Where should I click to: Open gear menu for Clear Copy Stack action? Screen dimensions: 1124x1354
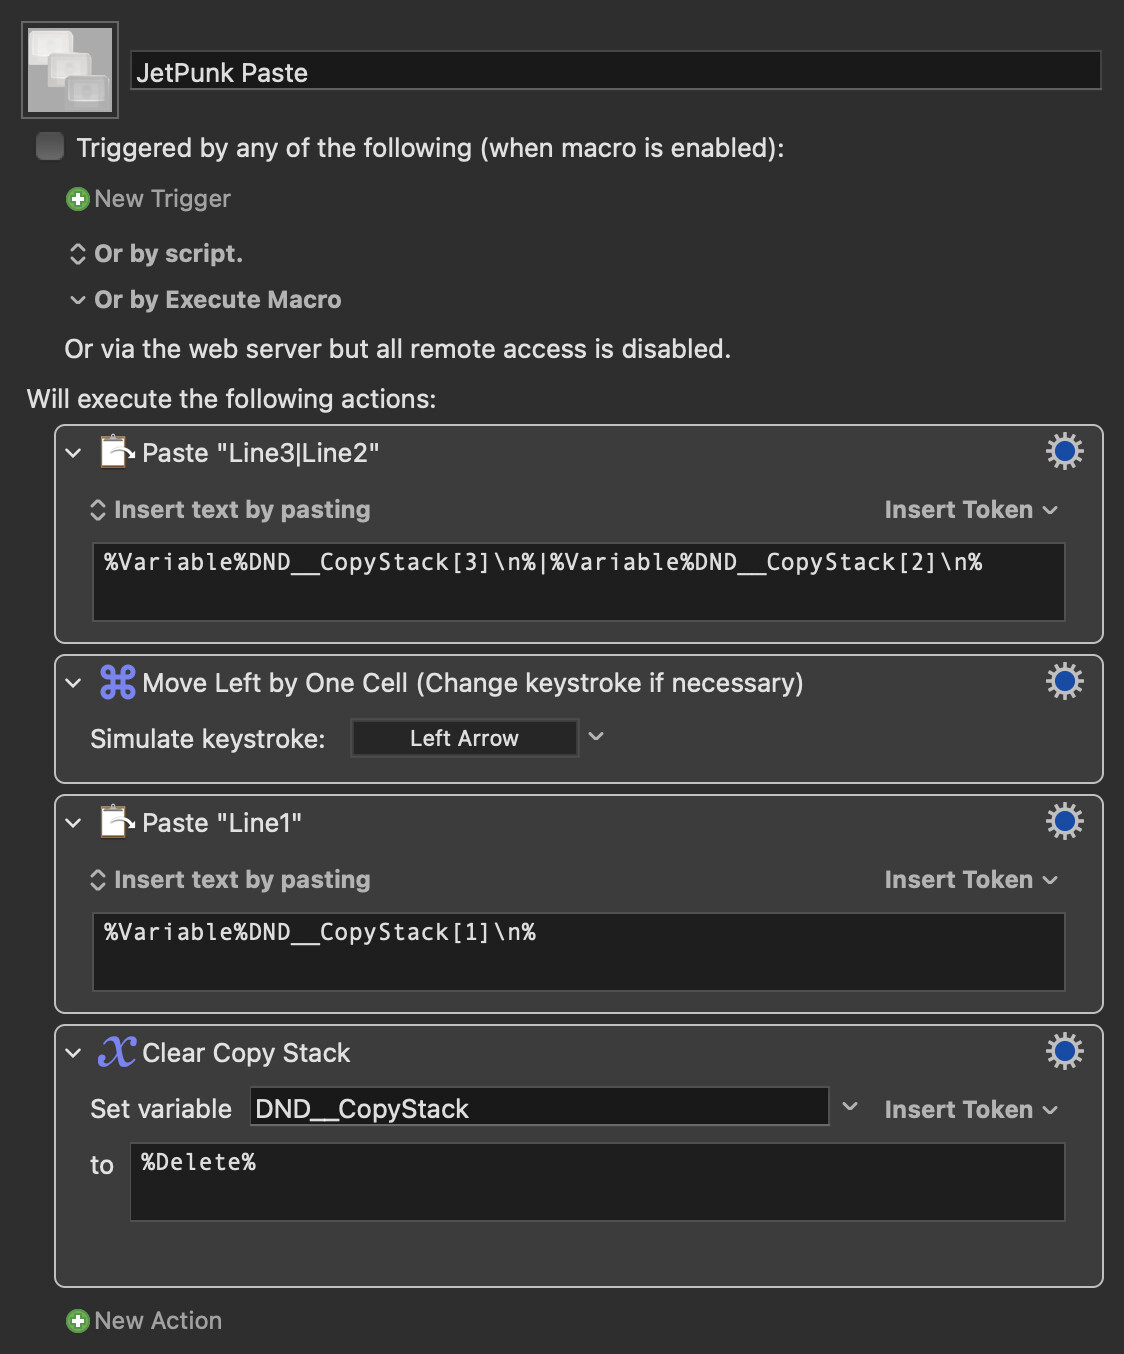coord(1065,1052)
